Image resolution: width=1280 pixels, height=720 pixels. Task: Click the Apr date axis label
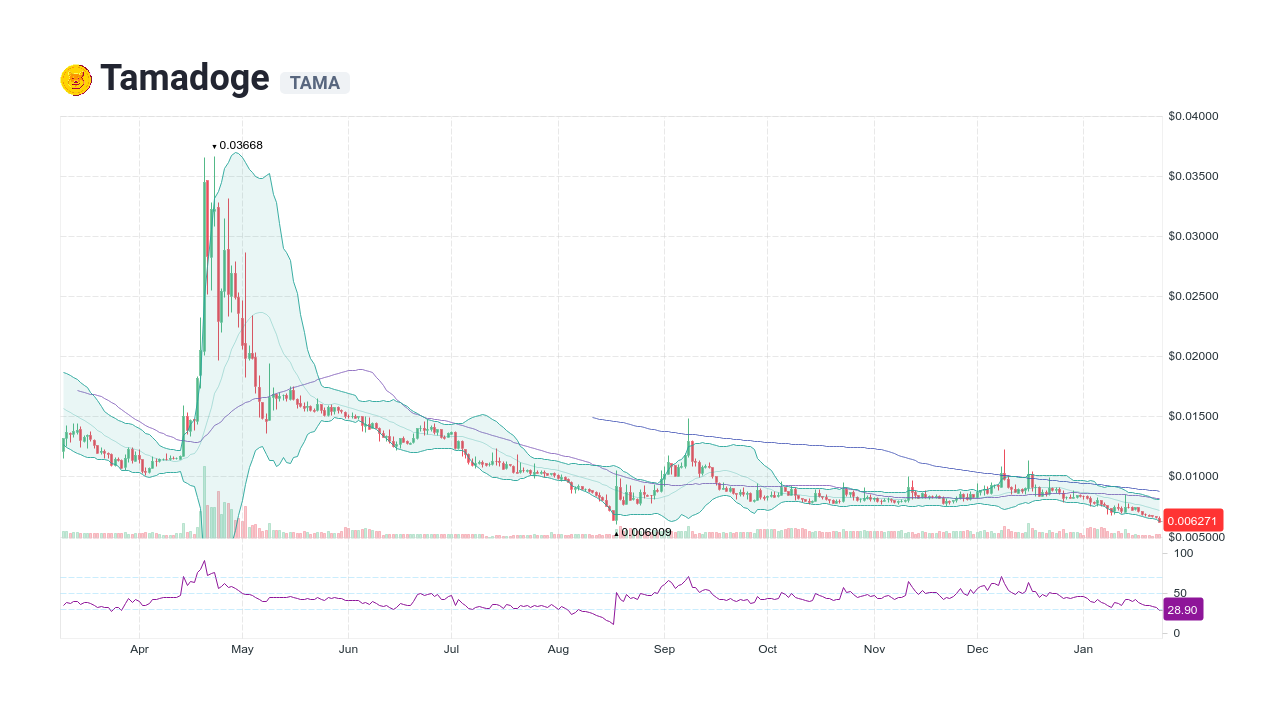[x=139, y=649]
